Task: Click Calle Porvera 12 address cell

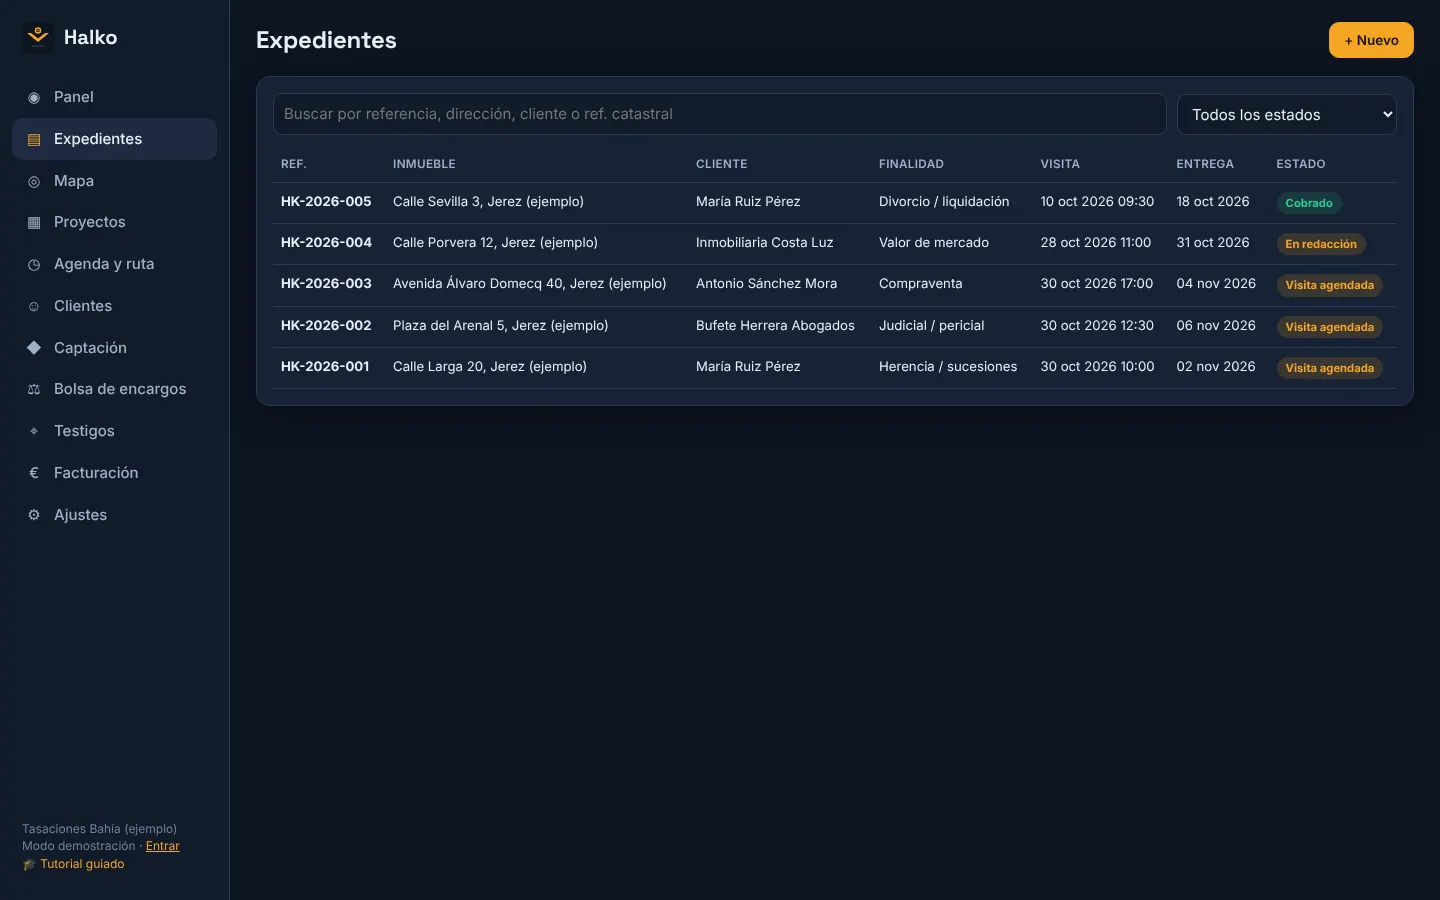Action: tap(495, 242)
